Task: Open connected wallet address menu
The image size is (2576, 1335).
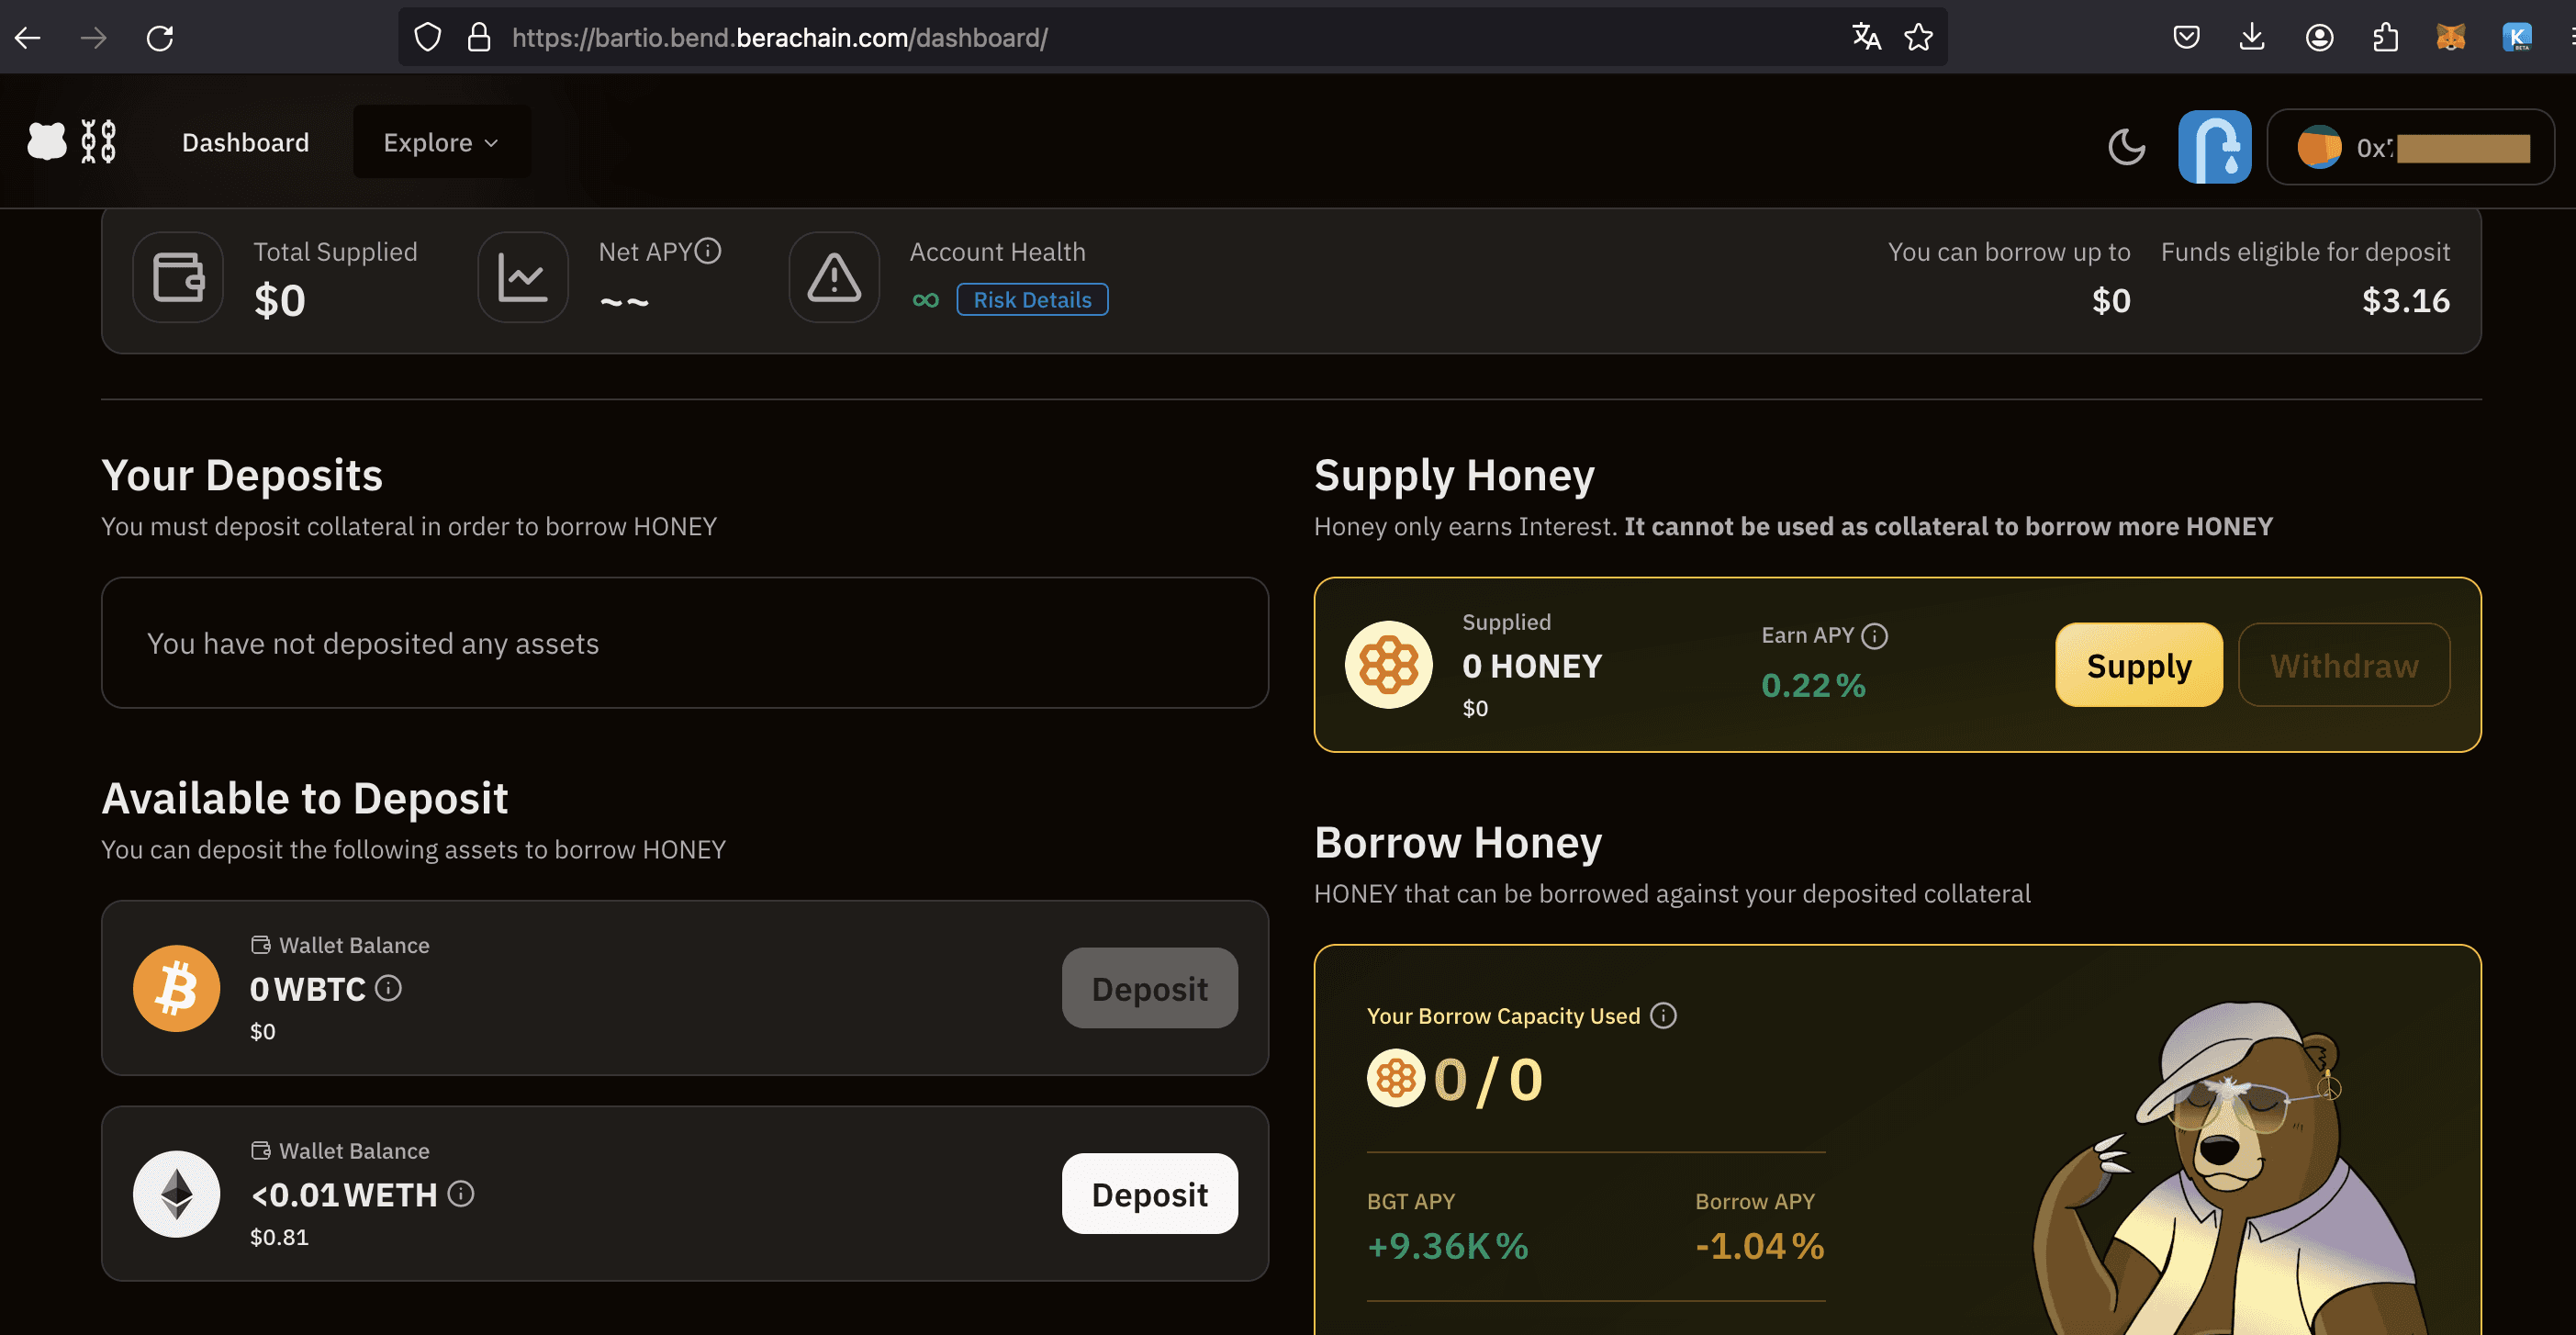Action: pyautogui.click(x=2410, y=147)
